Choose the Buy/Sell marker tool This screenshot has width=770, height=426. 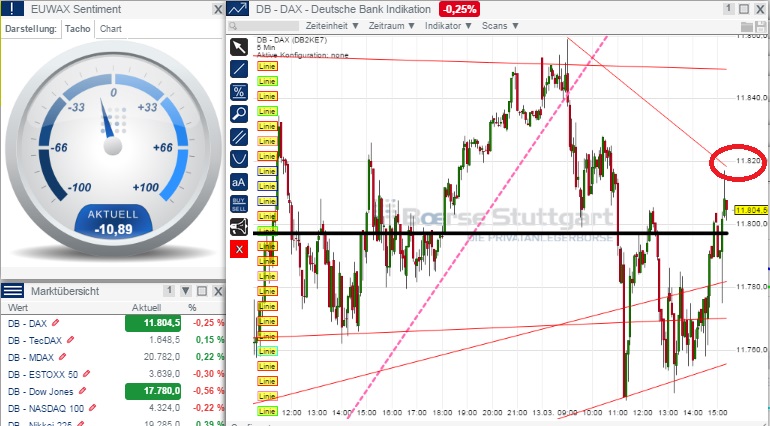point(239,204)
